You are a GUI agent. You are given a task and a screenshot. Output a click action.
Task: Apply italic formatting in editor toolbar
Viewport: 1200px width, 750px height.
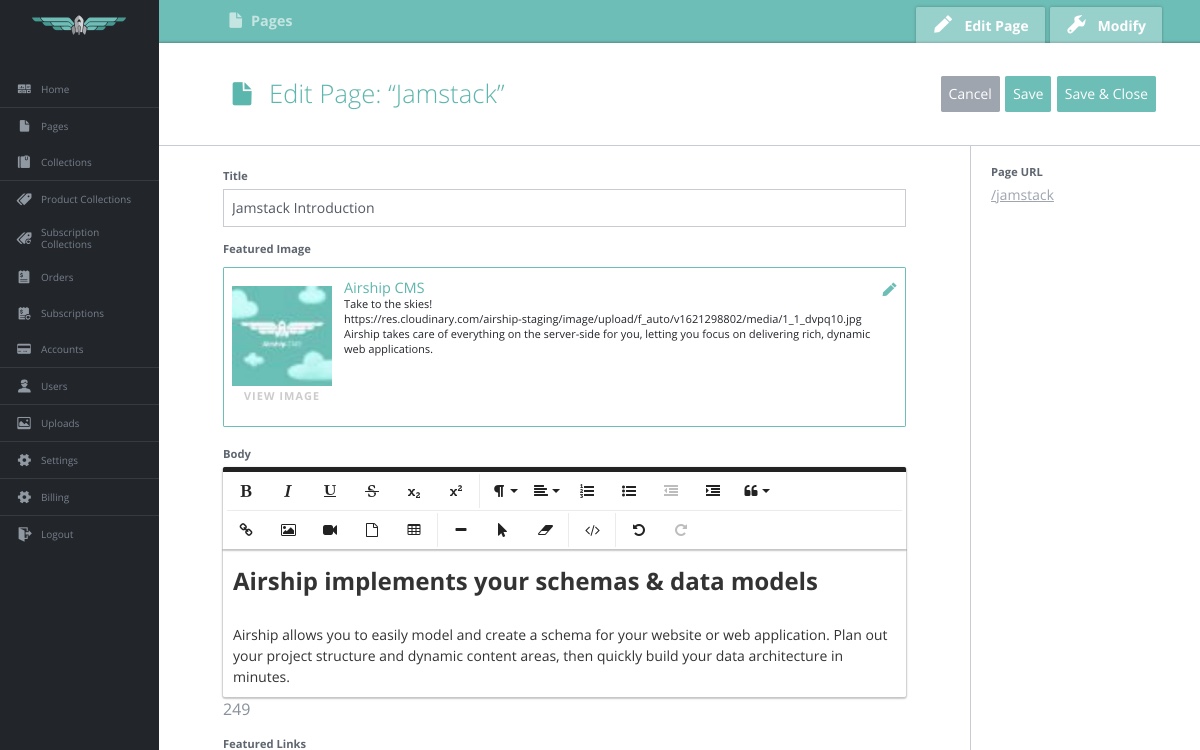click(288, 491)
